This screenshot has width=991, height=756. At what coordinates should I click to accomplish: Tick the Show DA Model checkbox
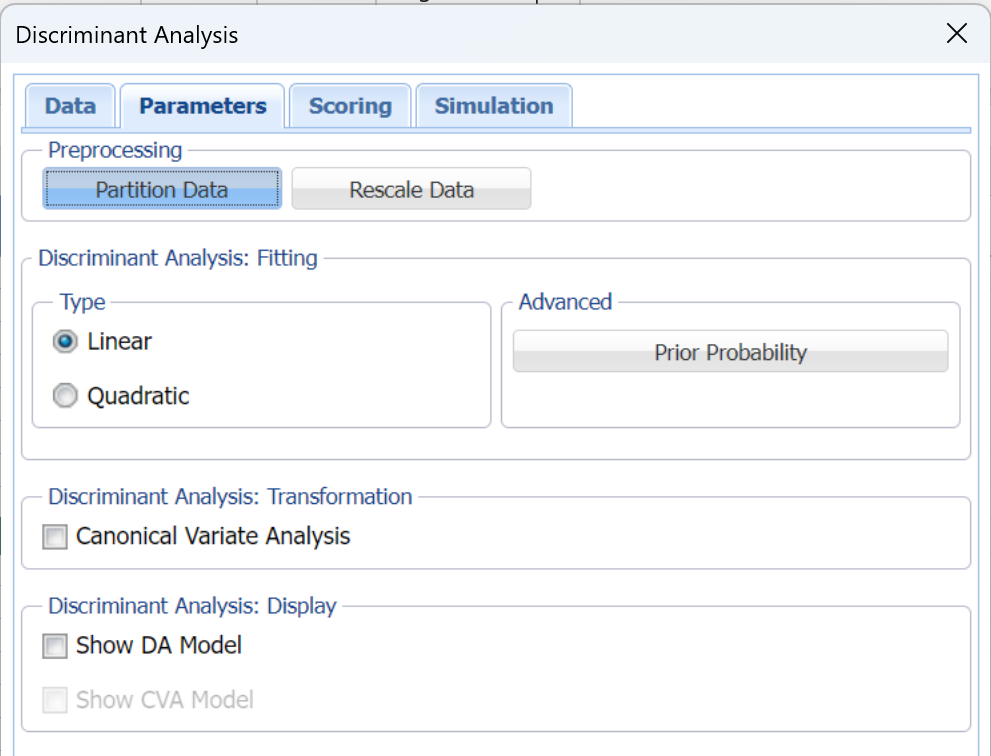pyautogui.click(x=55, y=647)
